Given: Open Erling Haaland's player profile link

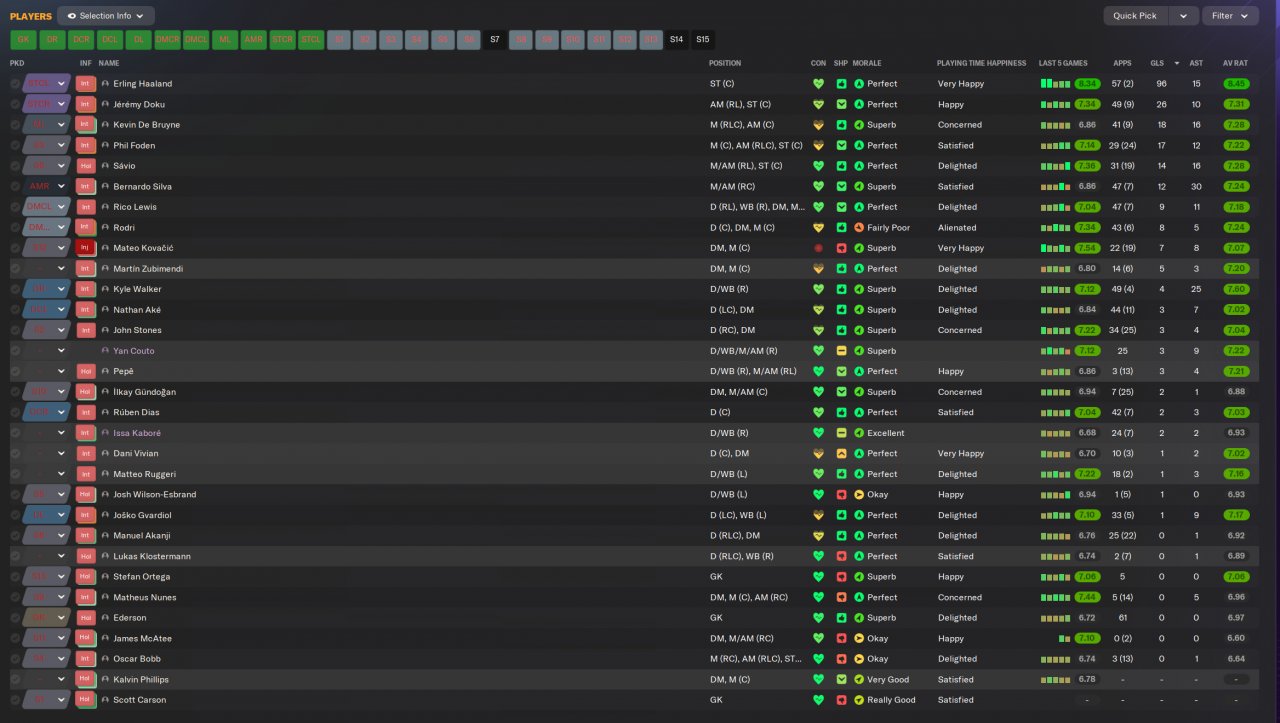Looking at the screenshot, I should (x=143, y=84).
